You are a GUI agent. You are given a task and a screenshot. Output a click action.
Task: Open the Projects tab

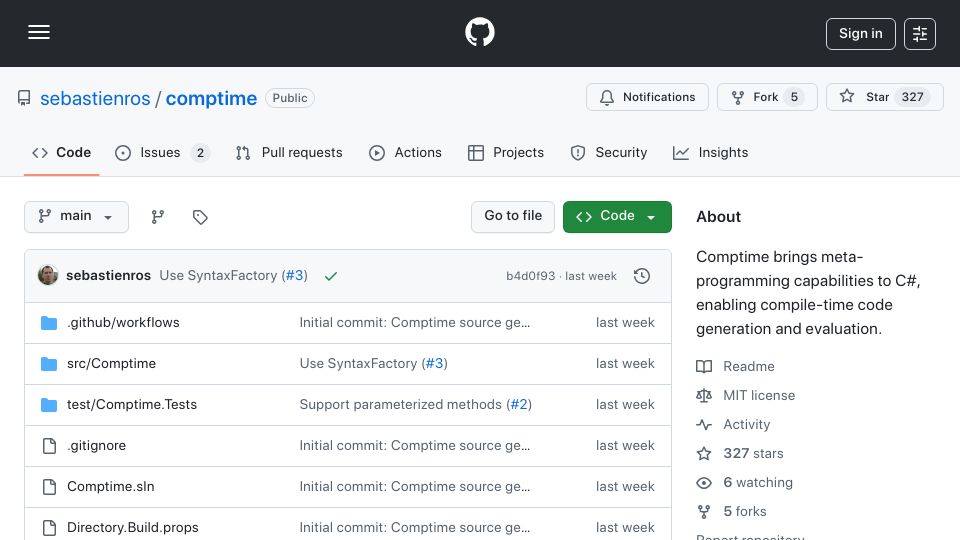click(506, 152)
